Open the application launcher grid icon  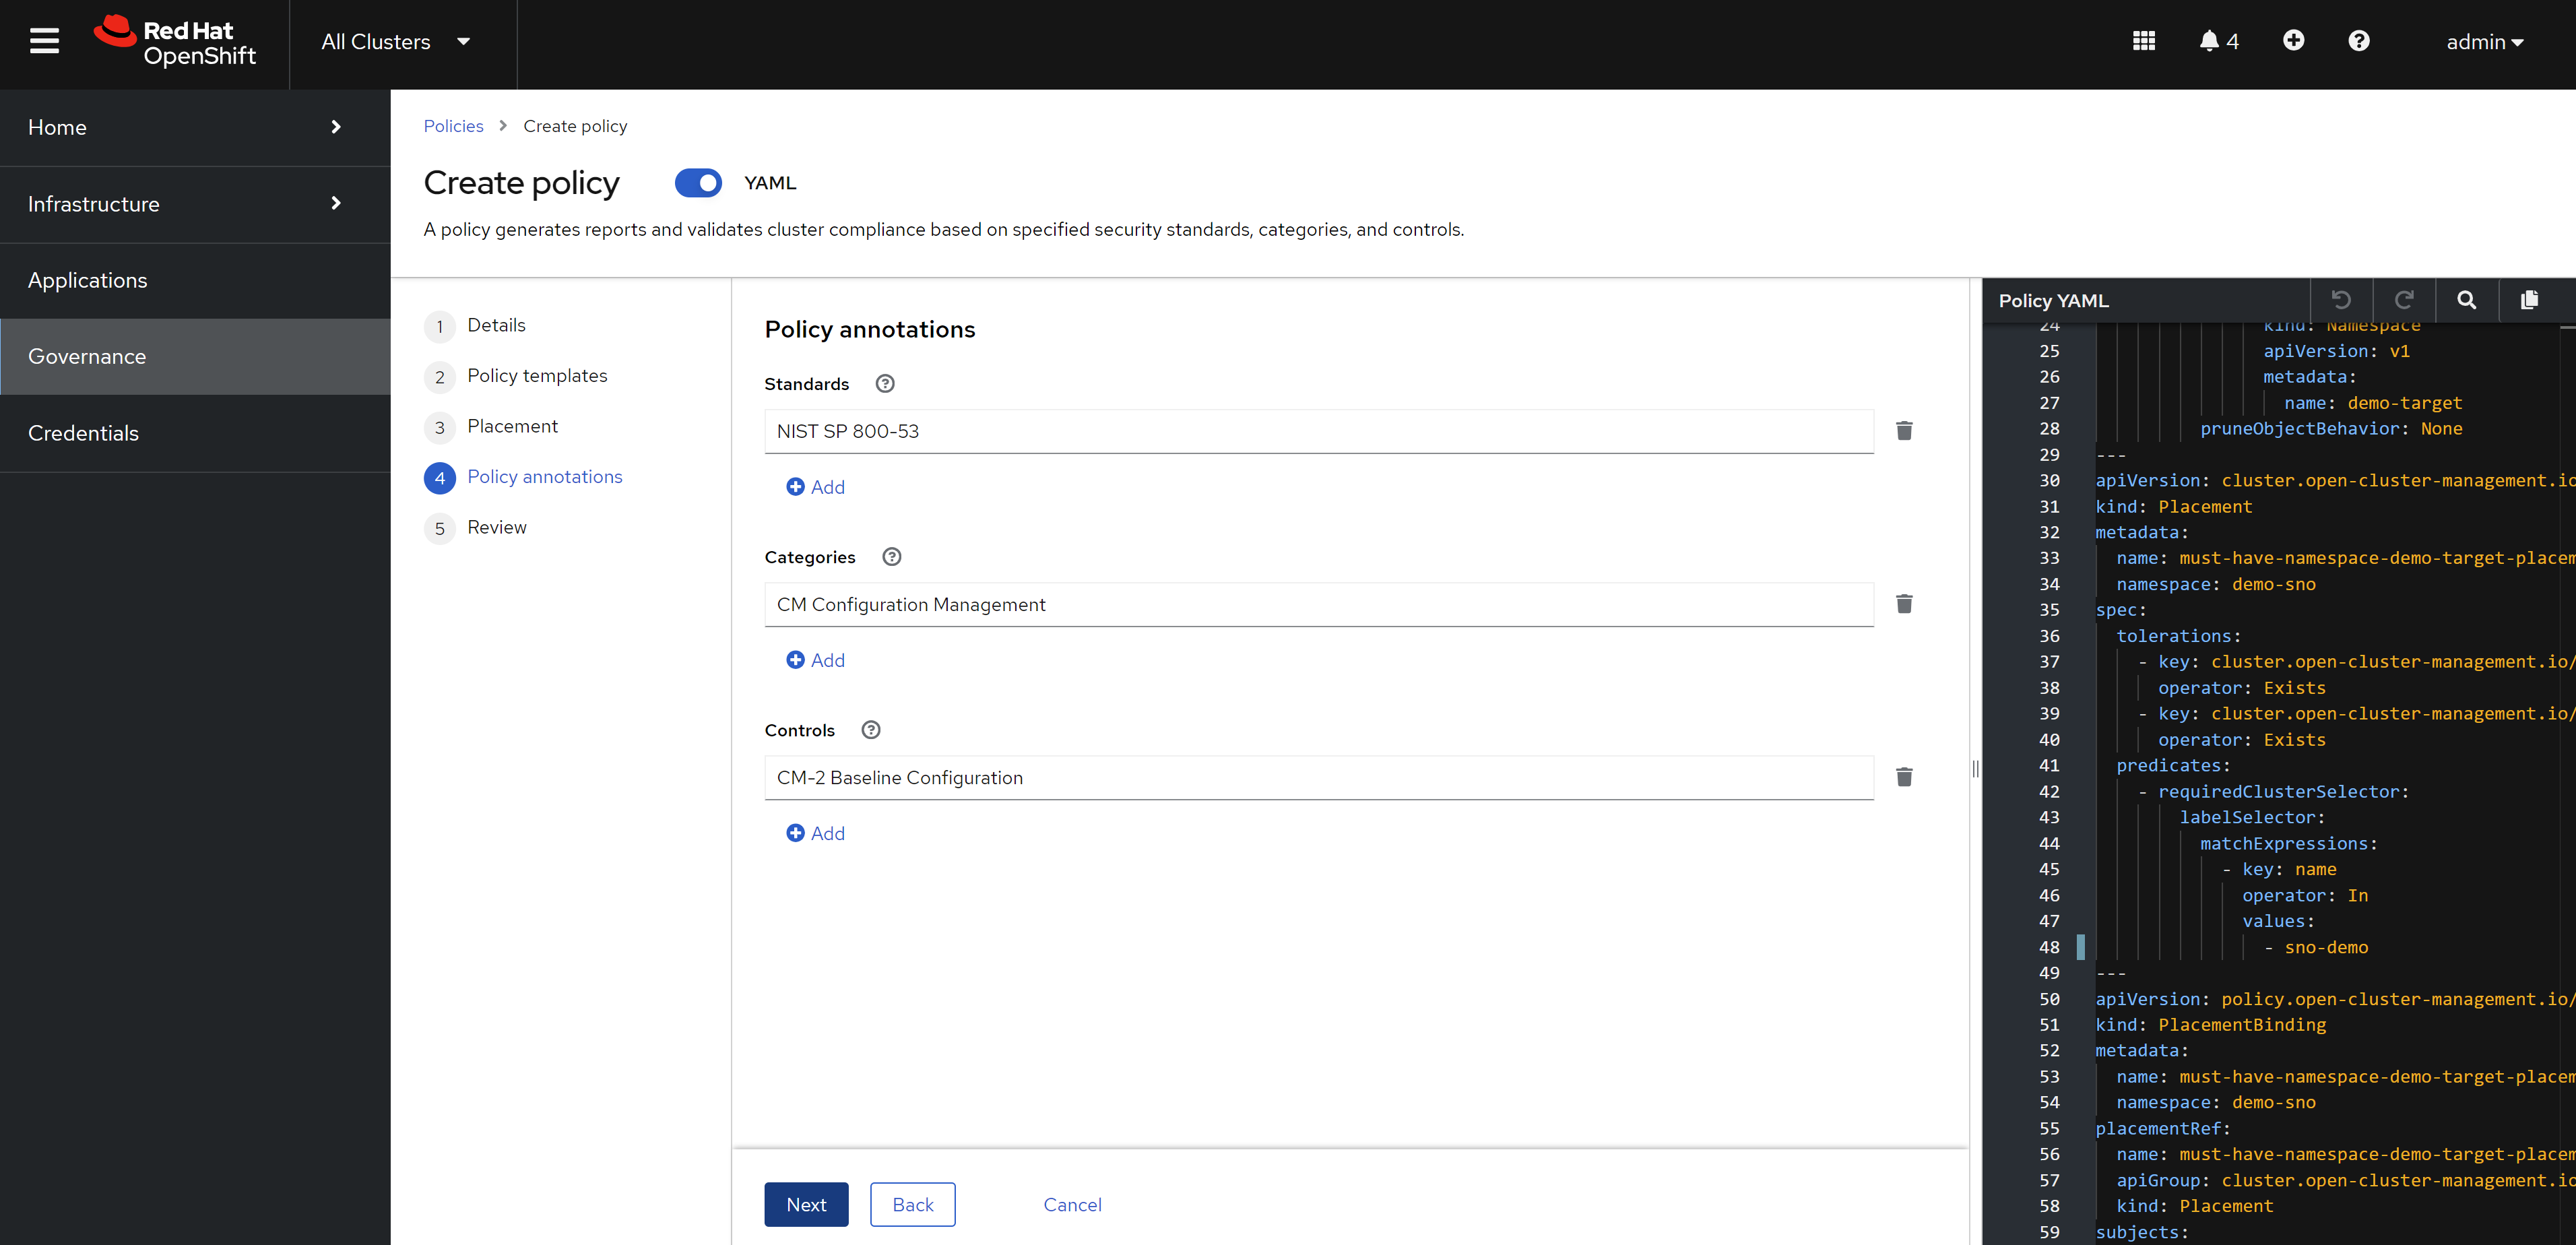[2143, 41]
